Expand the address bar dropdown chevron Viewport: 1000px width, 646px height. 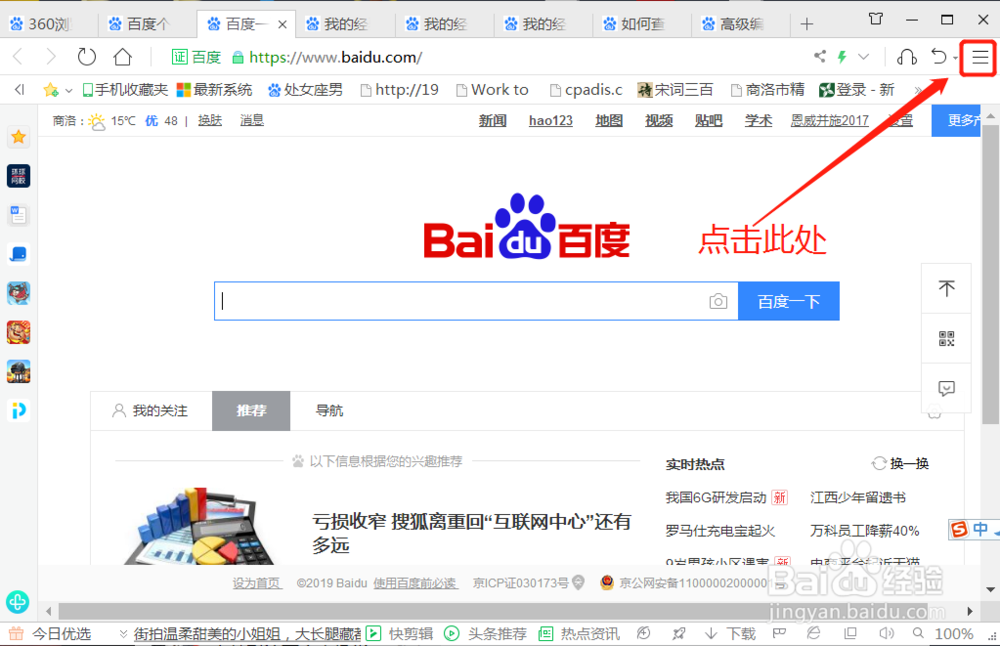(864, 57)
